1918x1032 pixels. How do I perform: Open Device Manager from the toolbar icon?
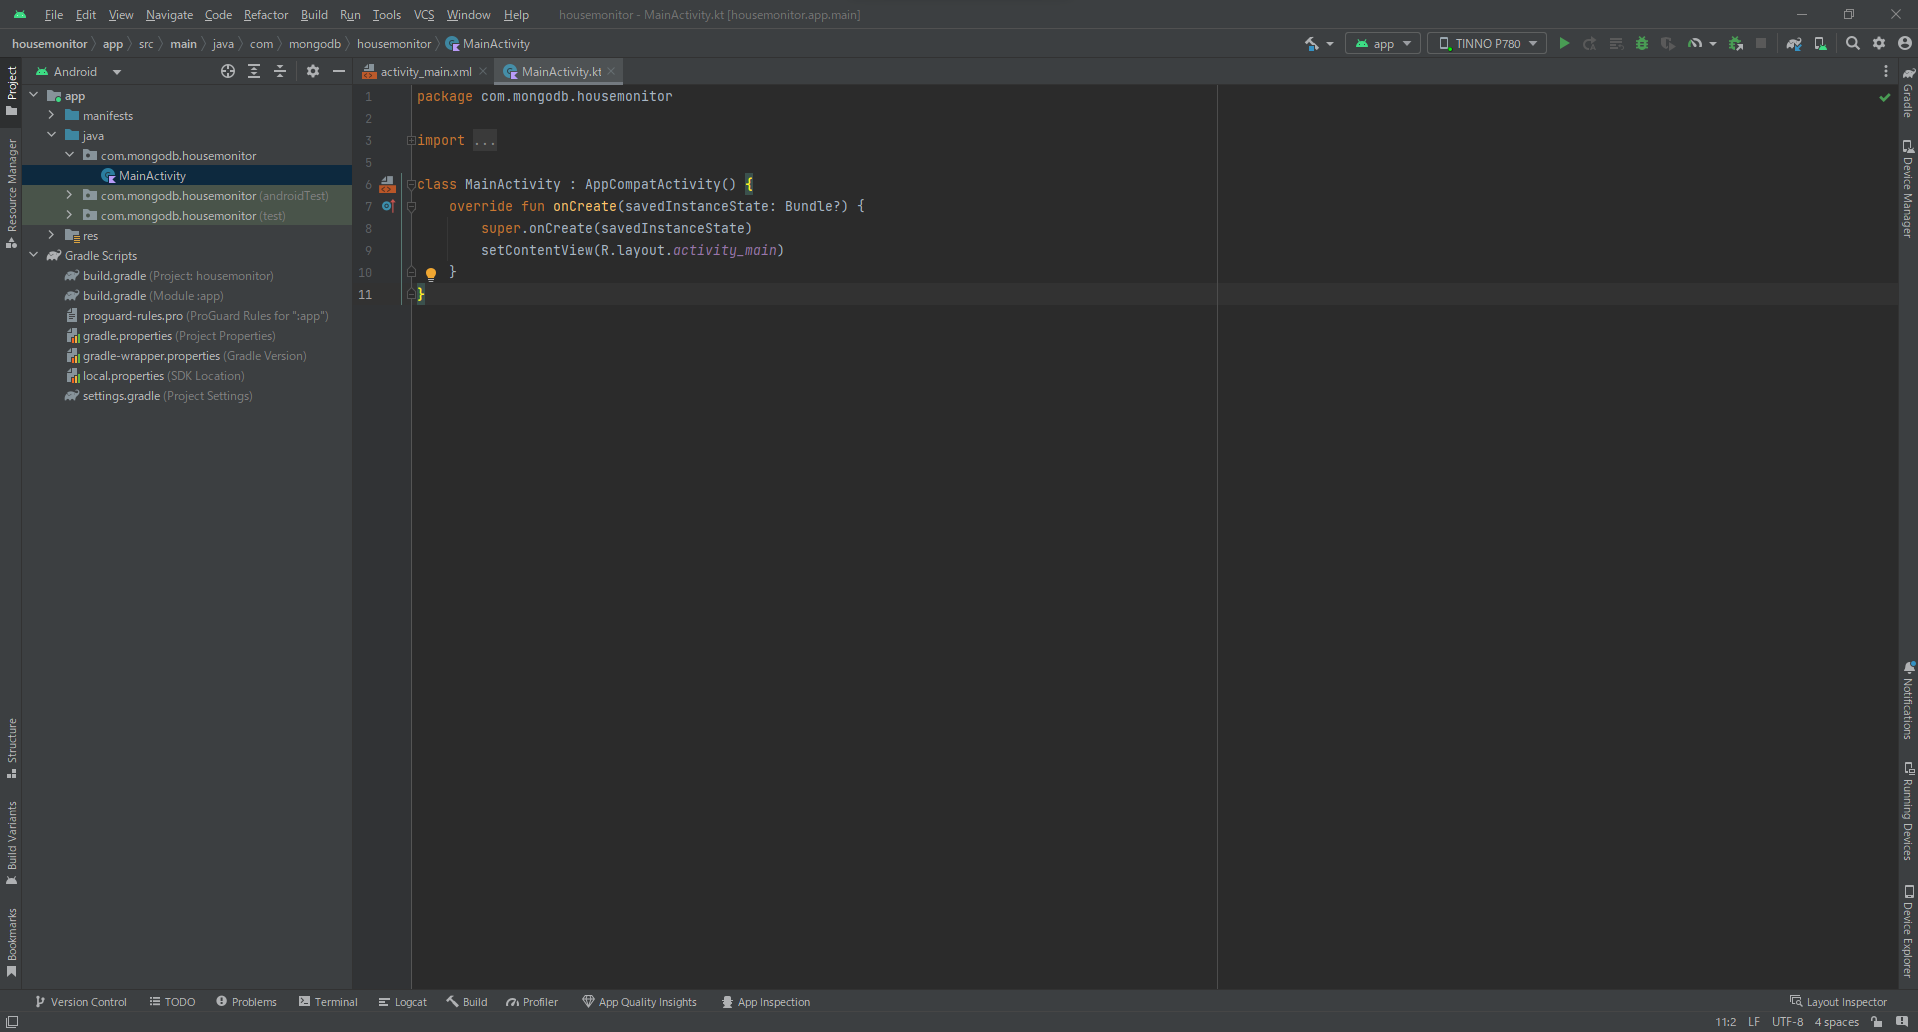1820,44
